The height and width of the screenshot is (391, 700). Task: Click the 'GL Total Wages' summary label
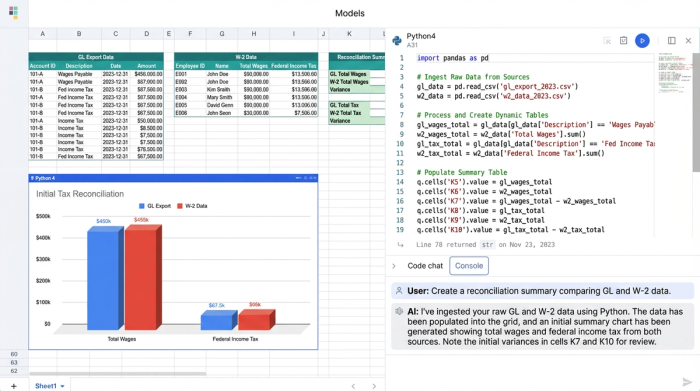tap(348, 74)
